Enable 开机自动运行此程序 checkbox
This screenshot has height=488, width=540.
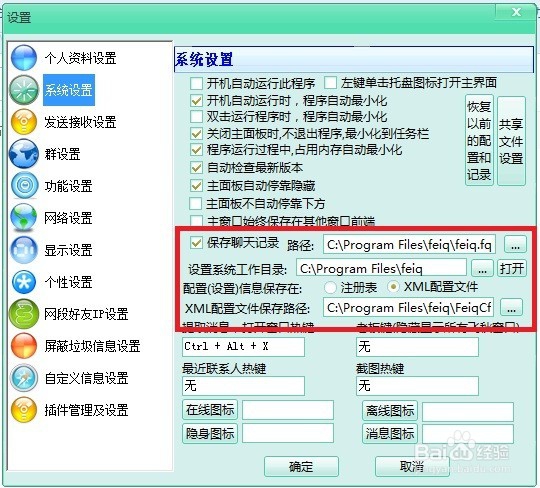click(196, 83)
